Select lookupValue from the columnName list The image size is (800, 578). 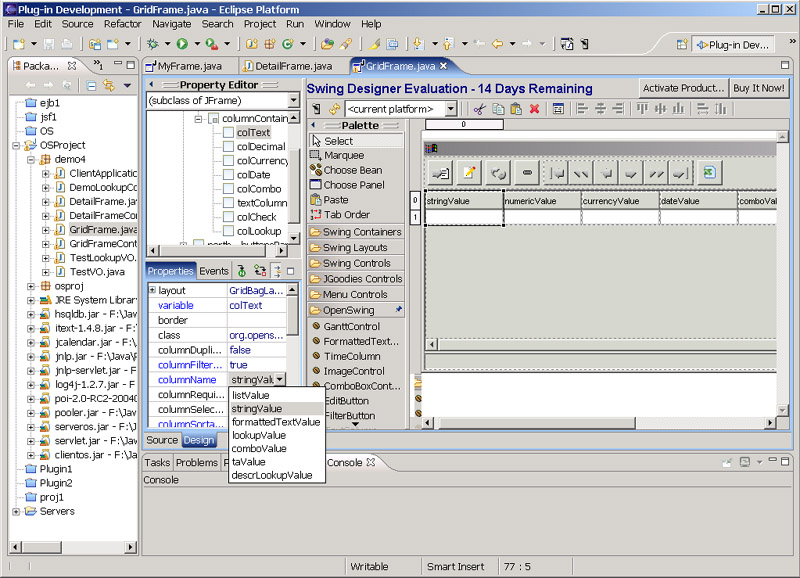(x=258, y=435)
